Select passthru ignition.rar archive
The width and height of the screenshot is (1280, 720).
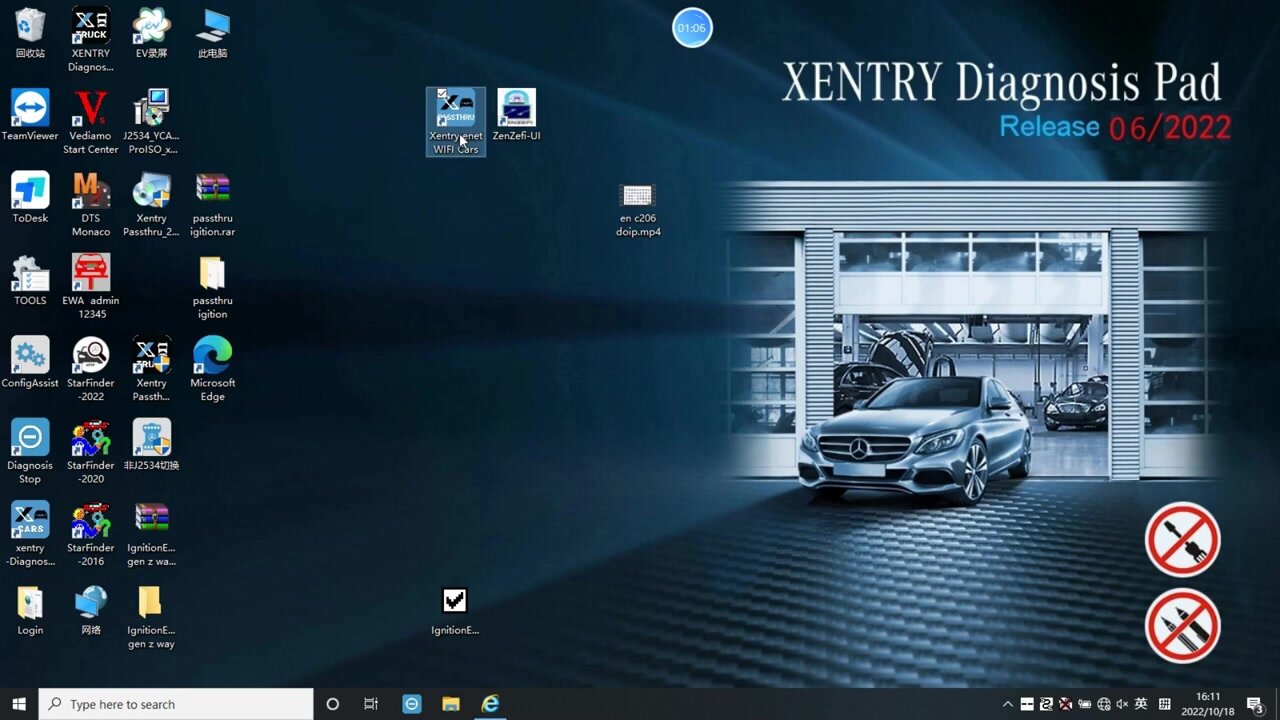[x=212, y=204]
